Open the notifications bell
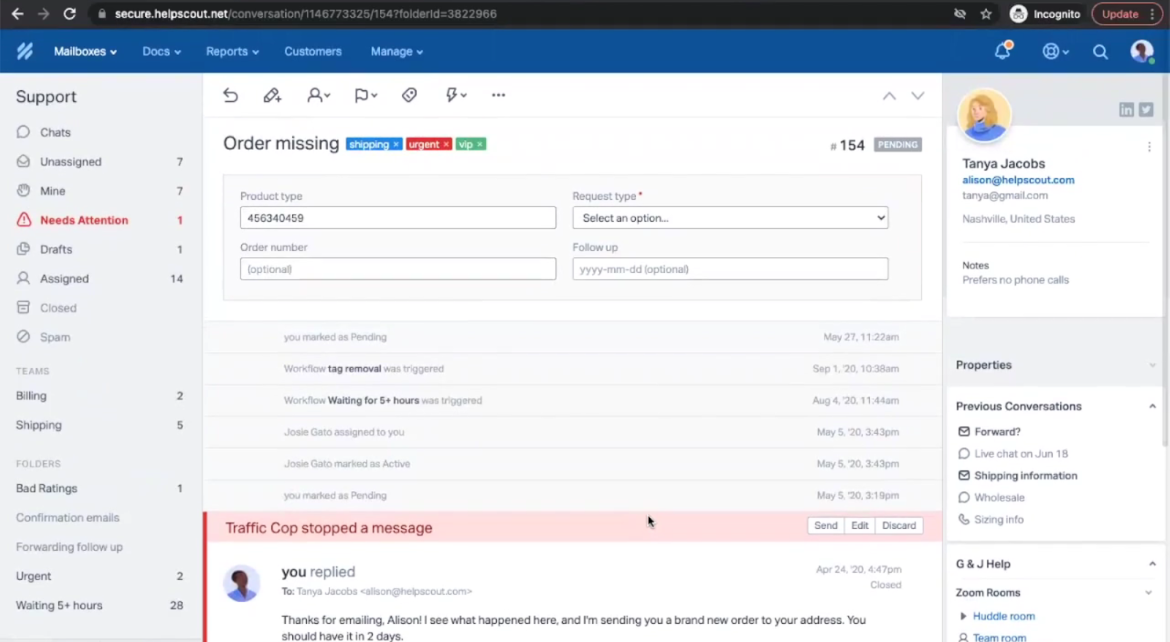This screenshot has height=642, width=1170. coord(1002,51)
